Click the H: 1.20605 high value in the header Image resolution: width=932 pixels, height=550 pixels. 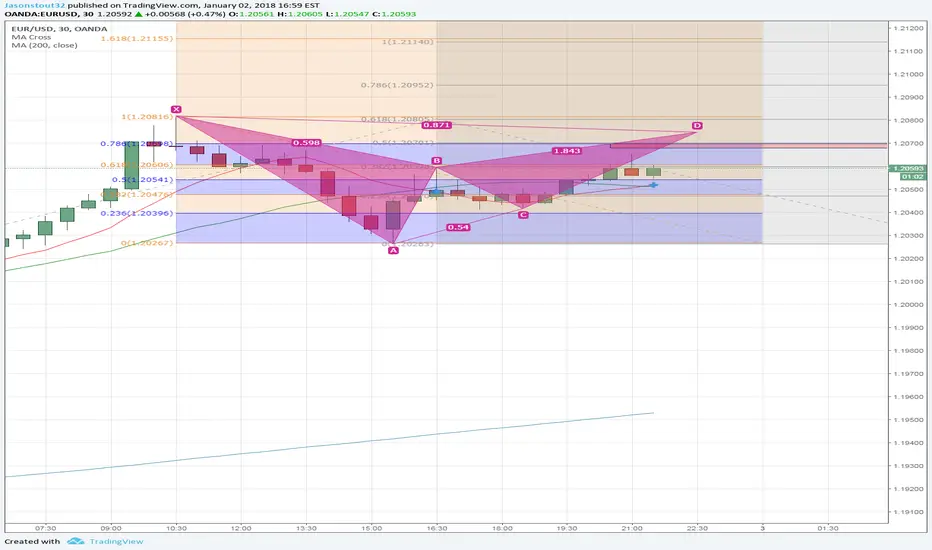pos(300,14)
